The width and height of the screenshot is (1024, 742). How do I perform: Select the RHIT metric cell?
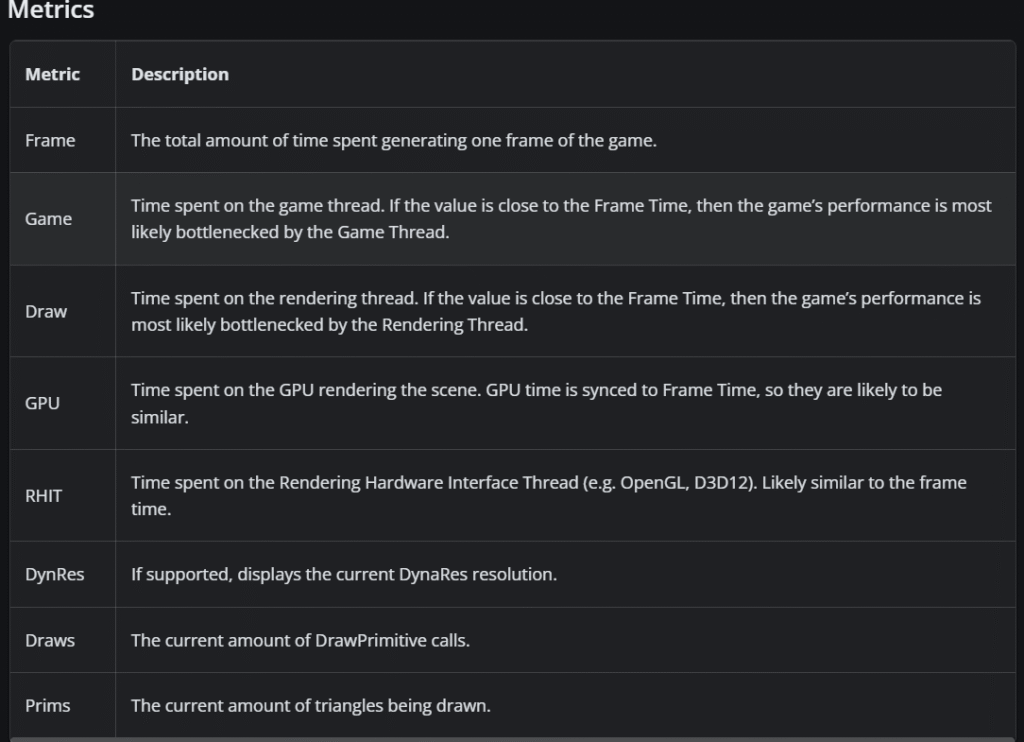43,496
